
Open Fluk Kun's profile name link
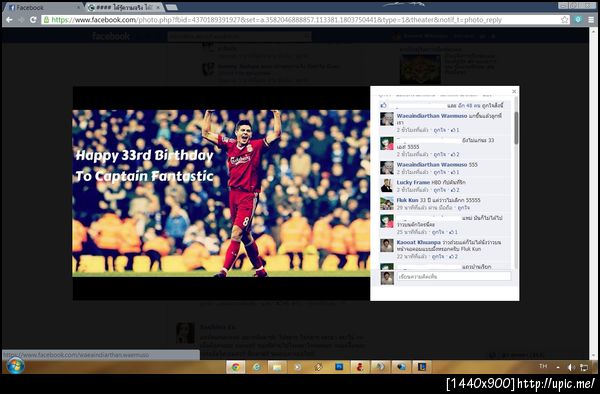(407, 200)
